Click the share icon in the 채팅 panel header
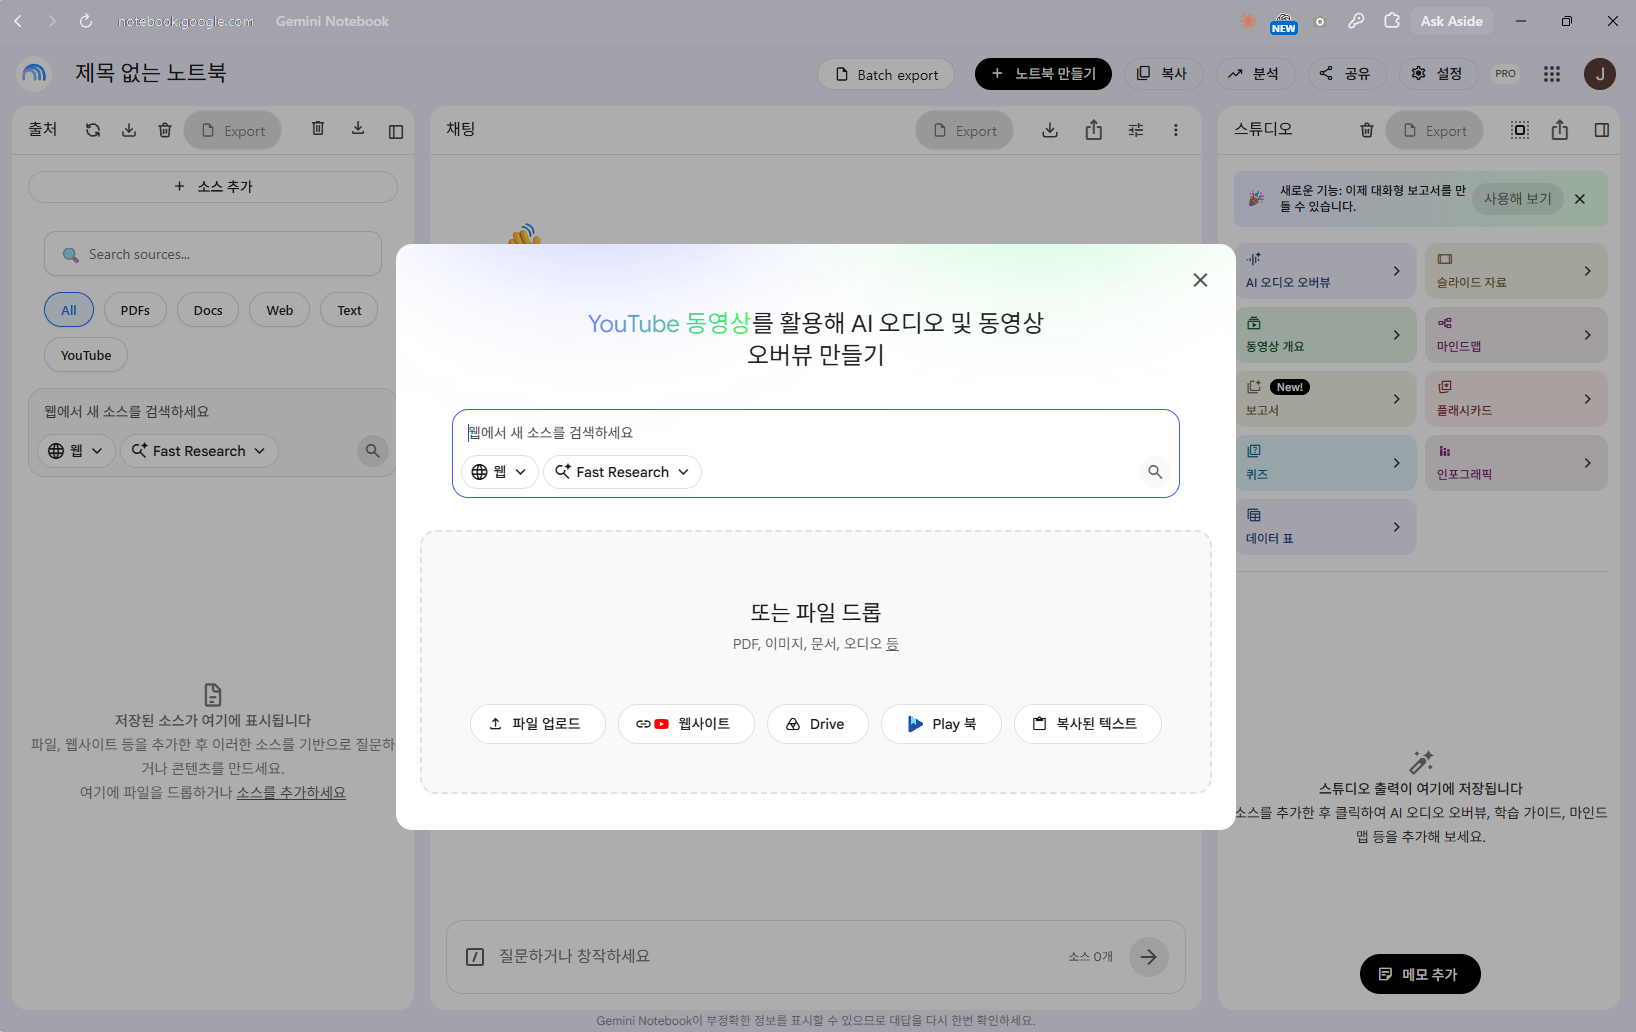1636x1032 pixels. click(x=1094, y=130)
